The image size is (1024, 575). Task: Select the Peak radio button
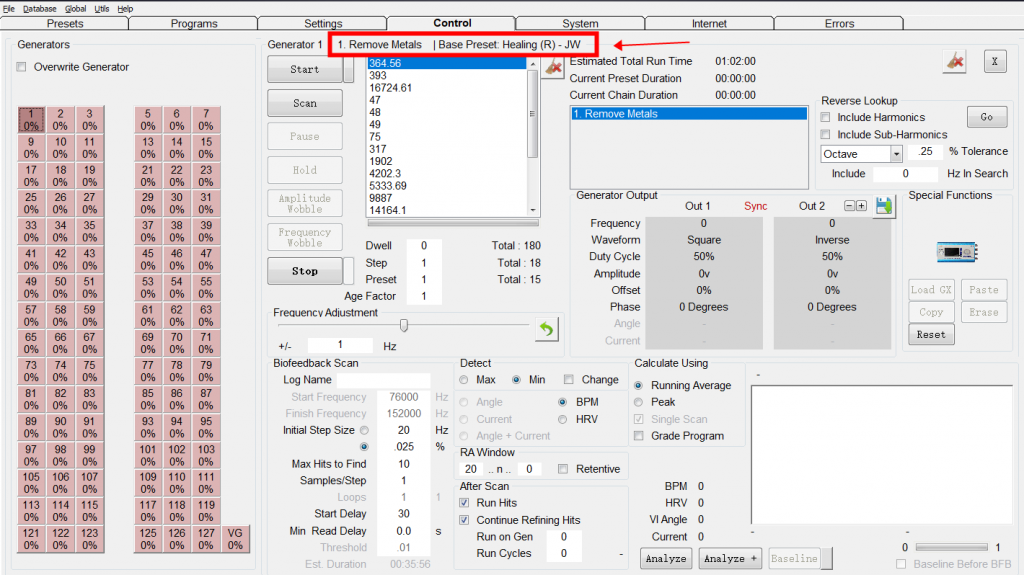[639, 402]
